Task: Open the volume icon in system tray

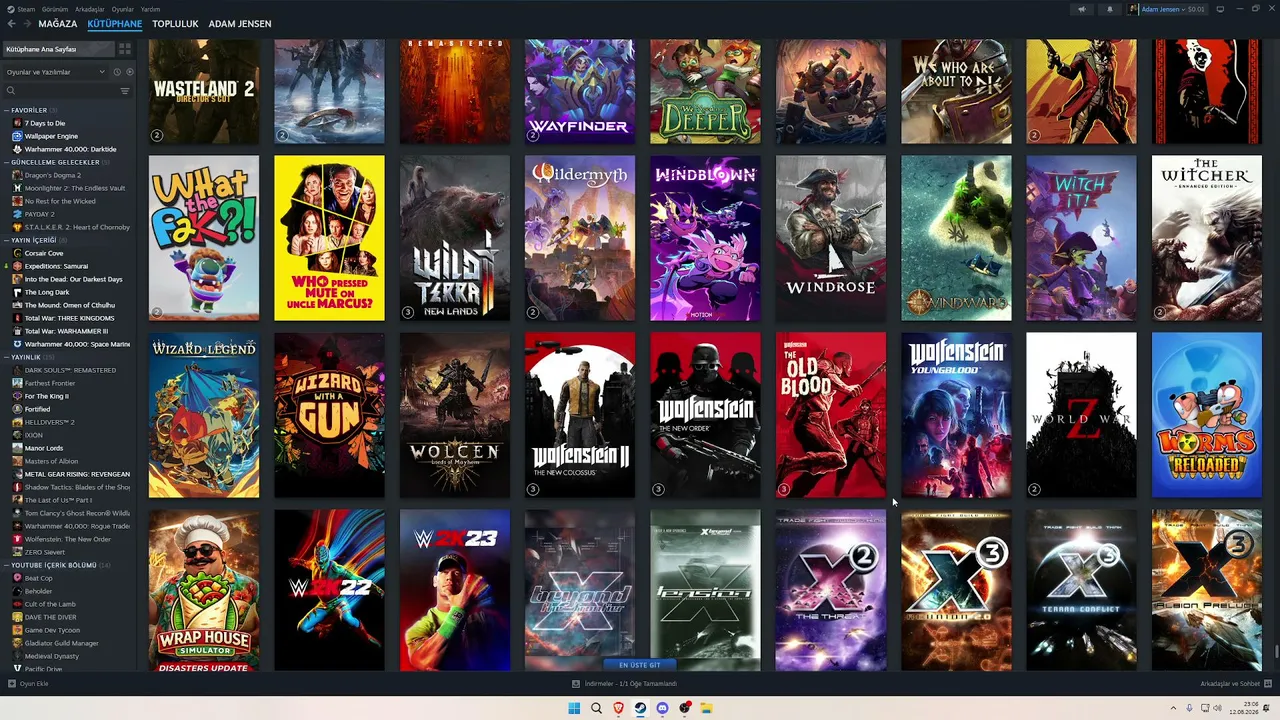Action: coord(1217,708)
